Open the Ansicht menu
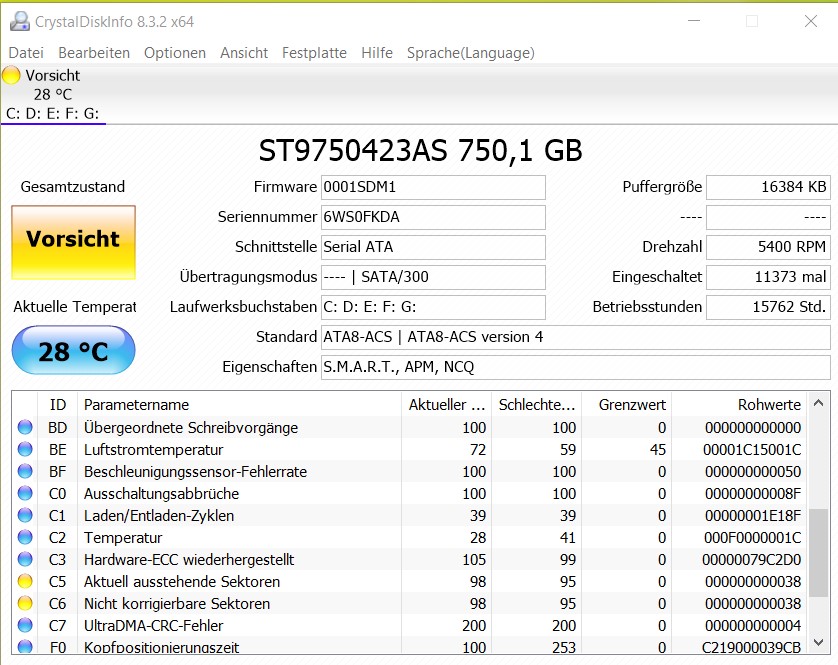 244,53
